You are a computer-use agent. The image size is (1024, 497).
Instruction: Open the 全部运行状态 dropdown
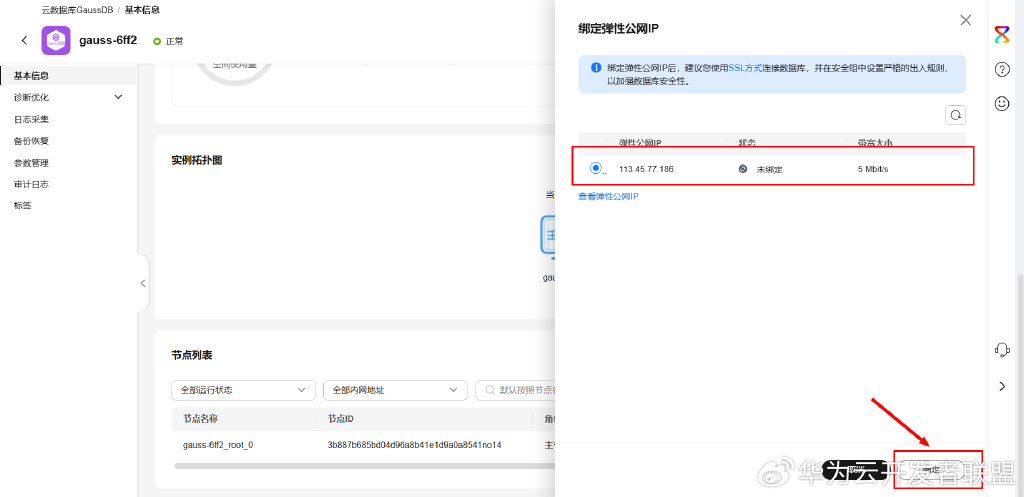[244, 390]
